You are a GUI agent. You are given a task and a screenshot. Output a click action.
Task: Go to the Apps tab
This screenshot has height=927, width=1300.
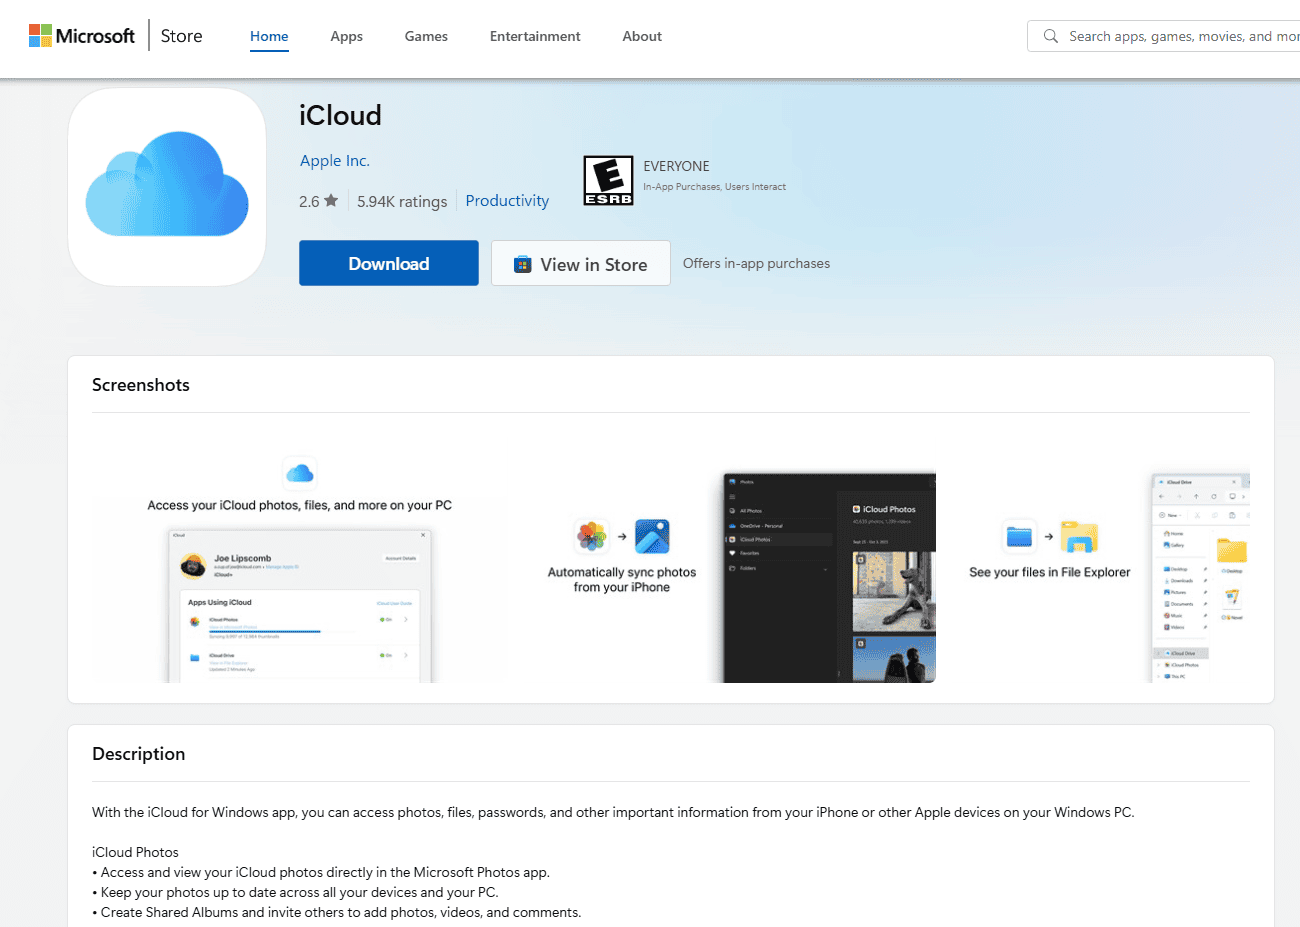click(x=346, y=36)
